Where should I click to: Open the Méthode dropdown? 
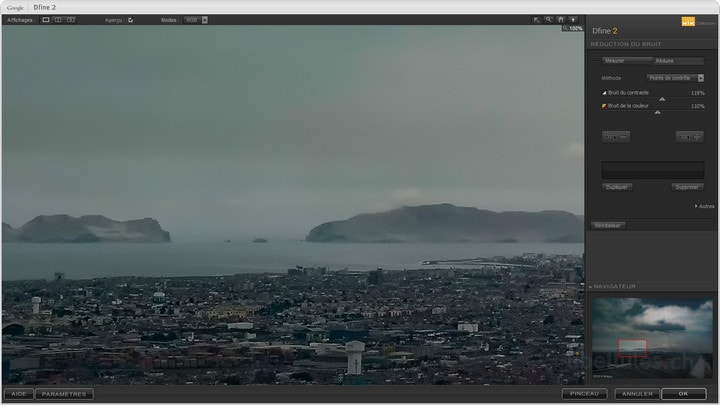pos(675,78)
